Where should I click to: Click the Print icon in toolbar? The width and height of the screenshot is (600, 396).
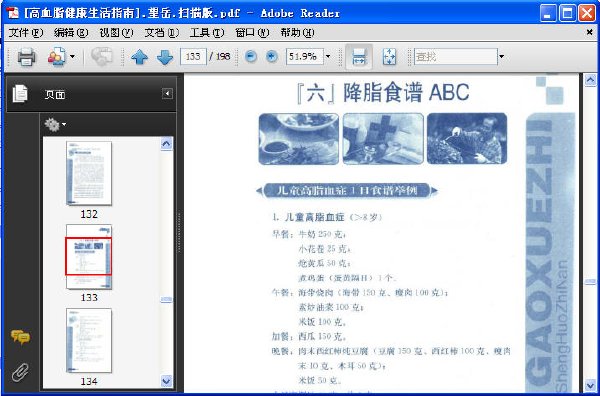26,57
